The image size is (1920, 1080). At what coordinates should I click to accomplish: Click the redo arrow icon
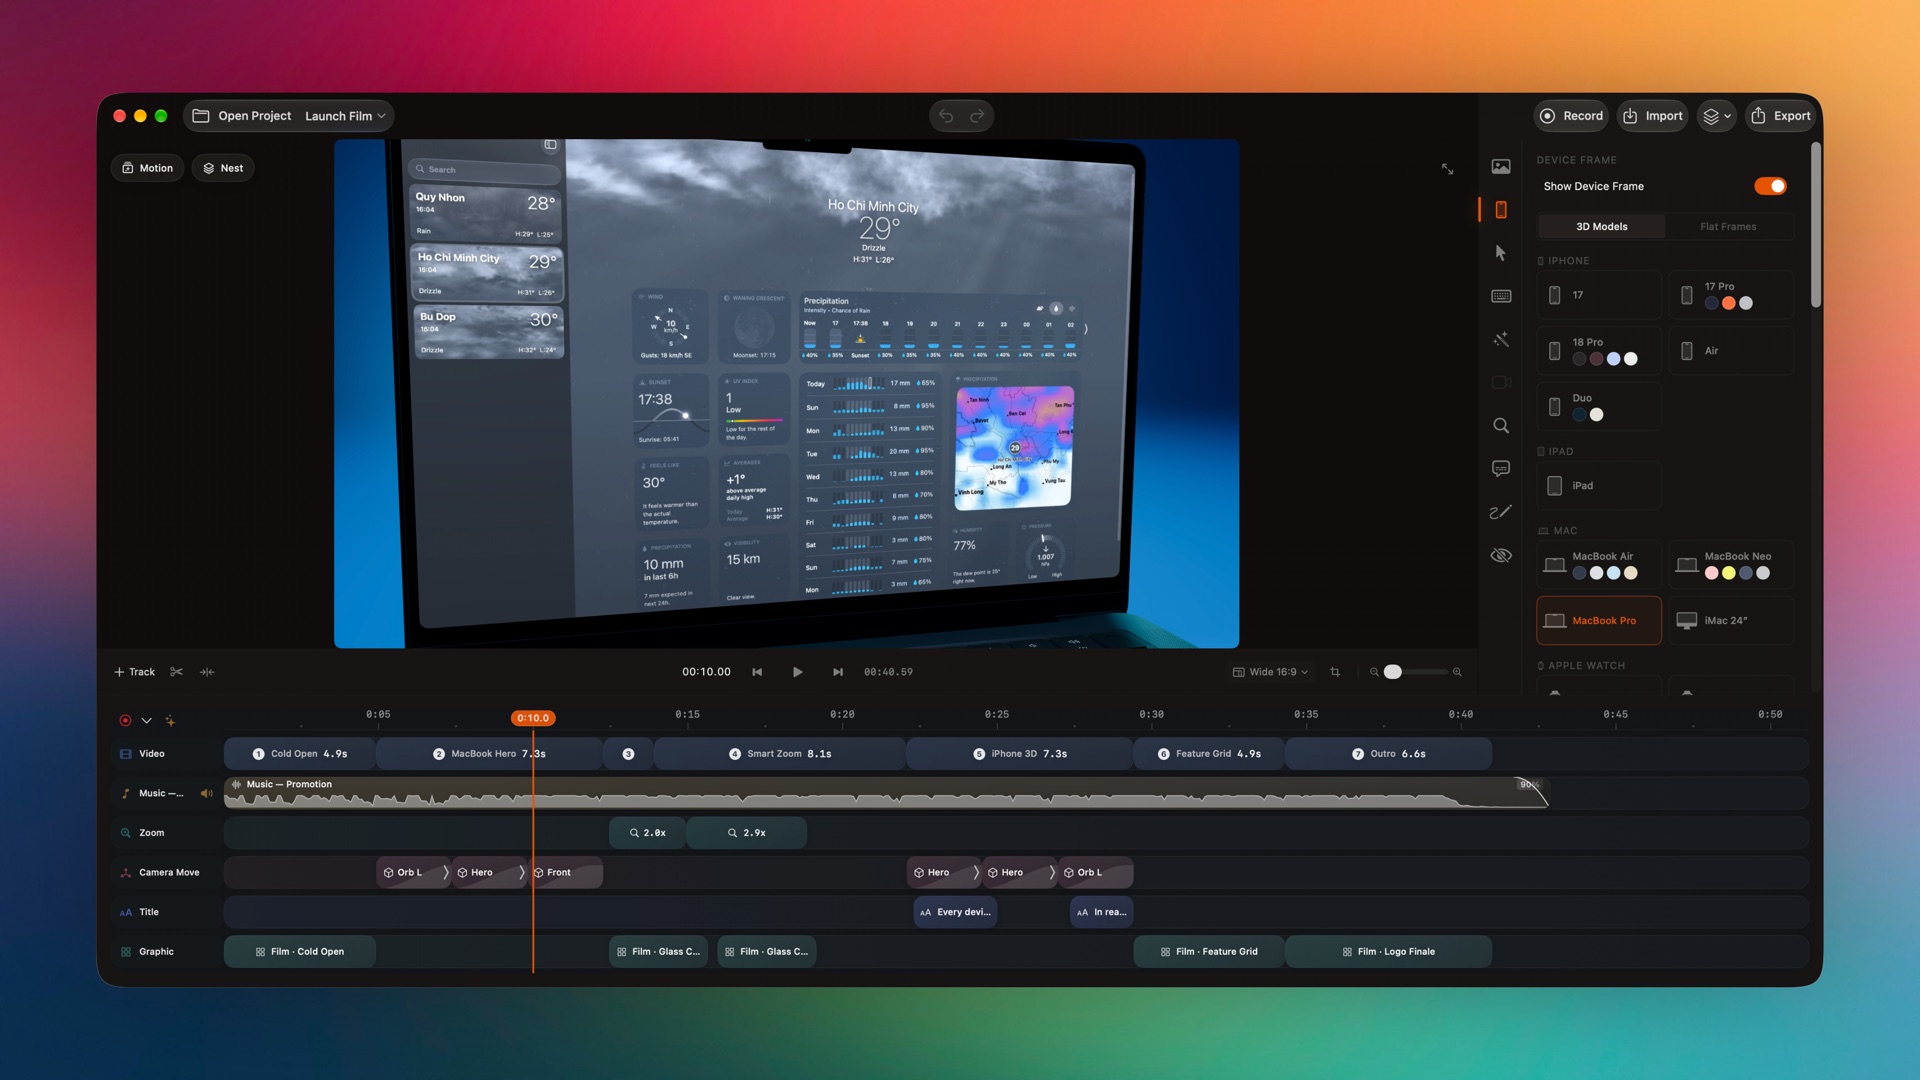977,116
